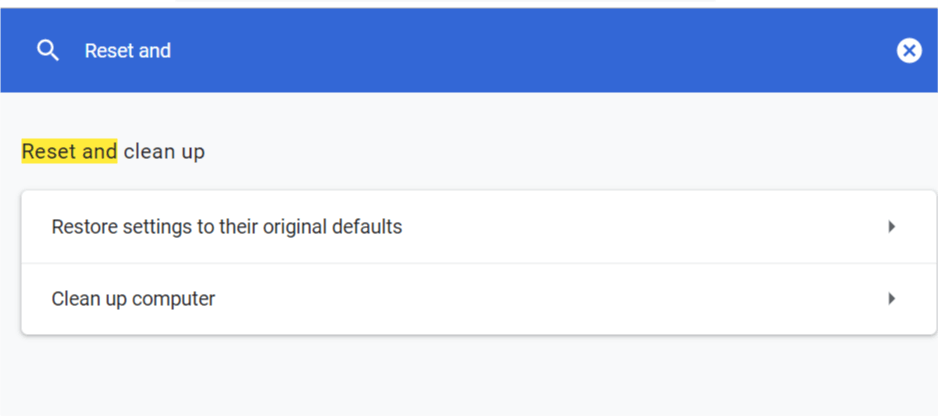This screenshot has width=938, height=416.
Task: Expand arrow beside Clean up computer
Action: tap(892, 298)
